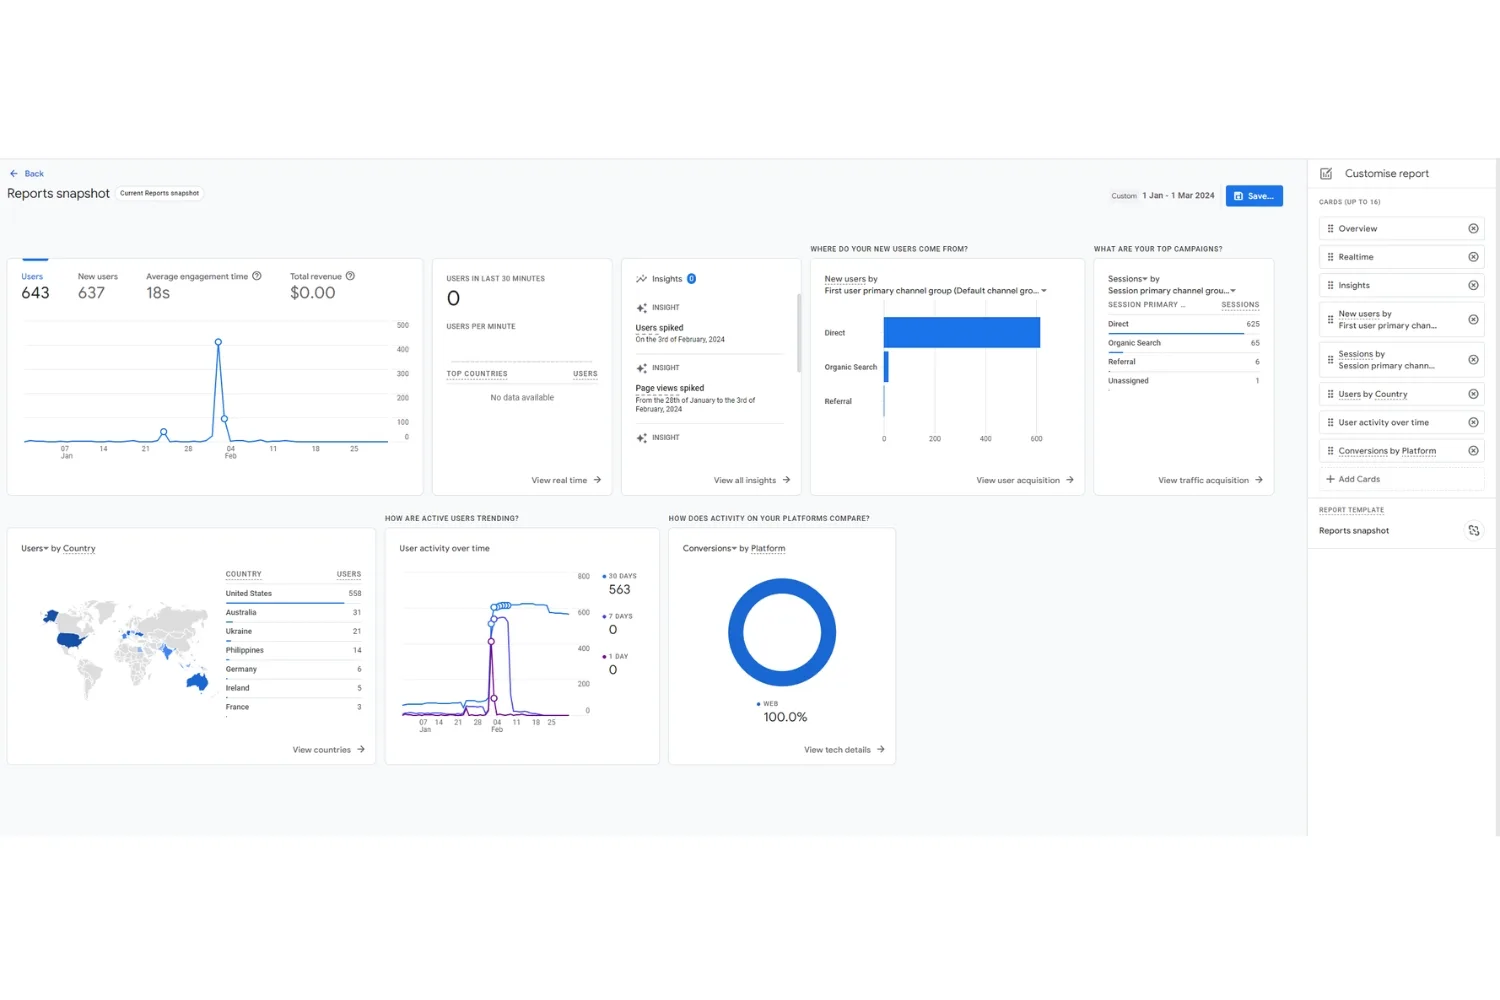1500x1000 pixels.
Task: Click the 1 Jan - 1 Mar 2024 date range
Action: (1178, 196)
